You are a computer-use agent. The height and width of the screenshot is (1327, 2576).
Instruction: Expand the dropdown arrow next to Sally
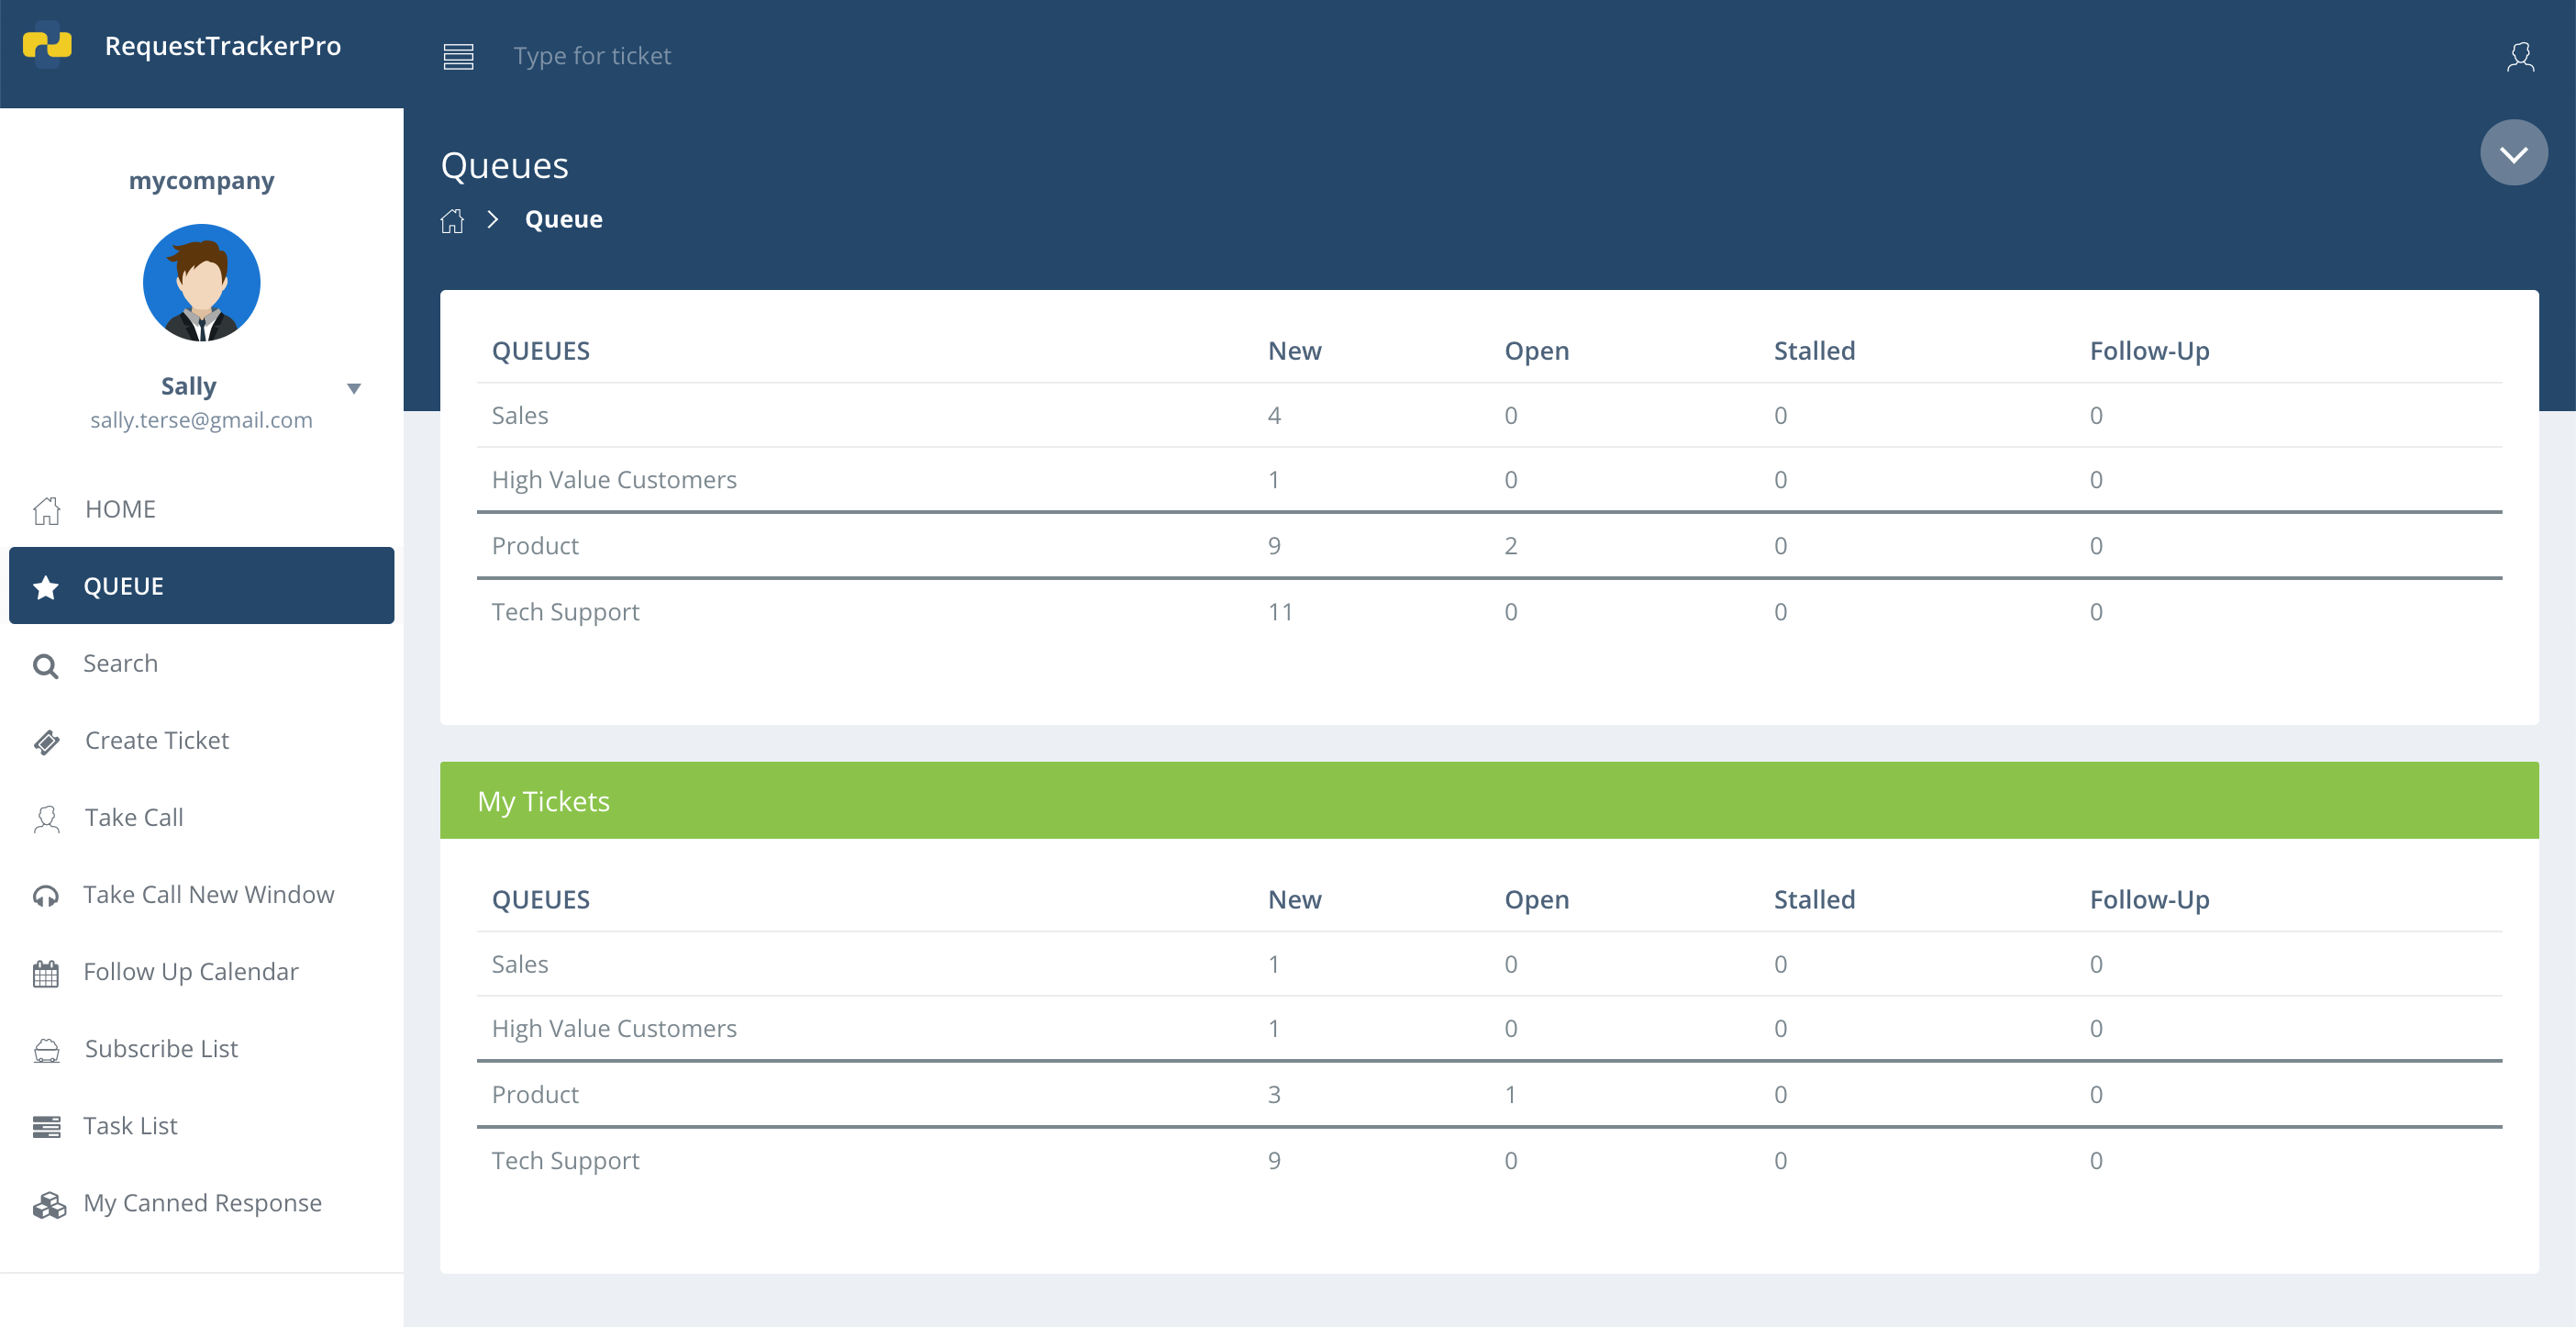coord(353,388)
